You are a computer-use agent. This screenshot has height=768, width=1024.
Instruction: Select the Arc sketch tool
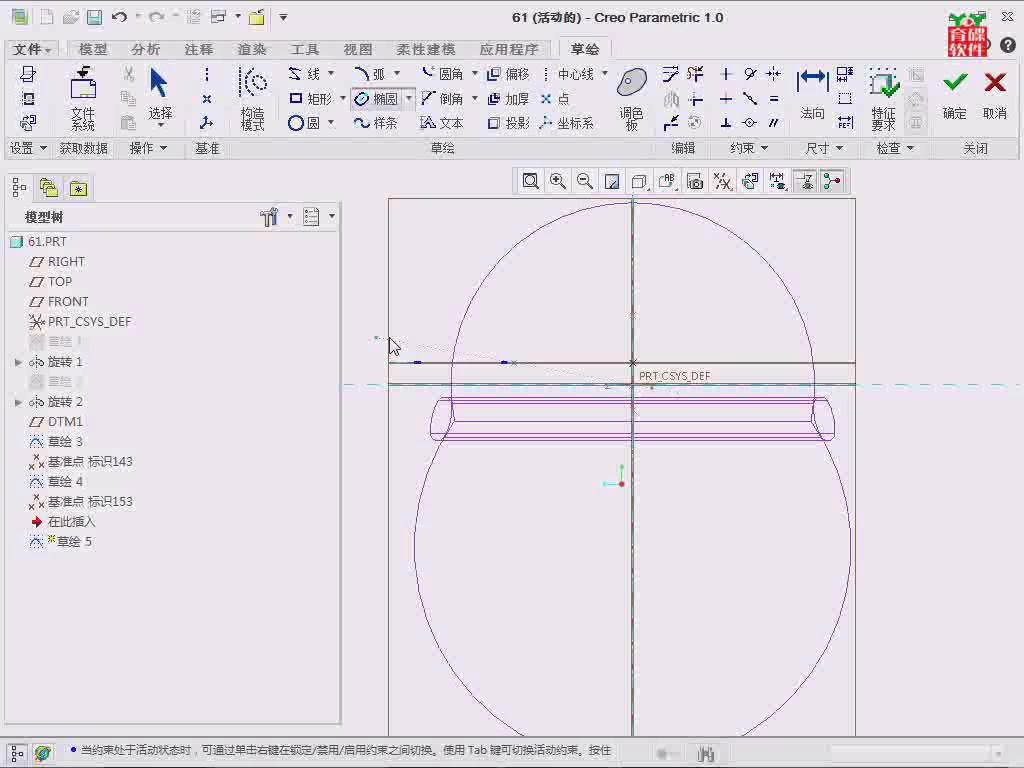tap(370, 74)
